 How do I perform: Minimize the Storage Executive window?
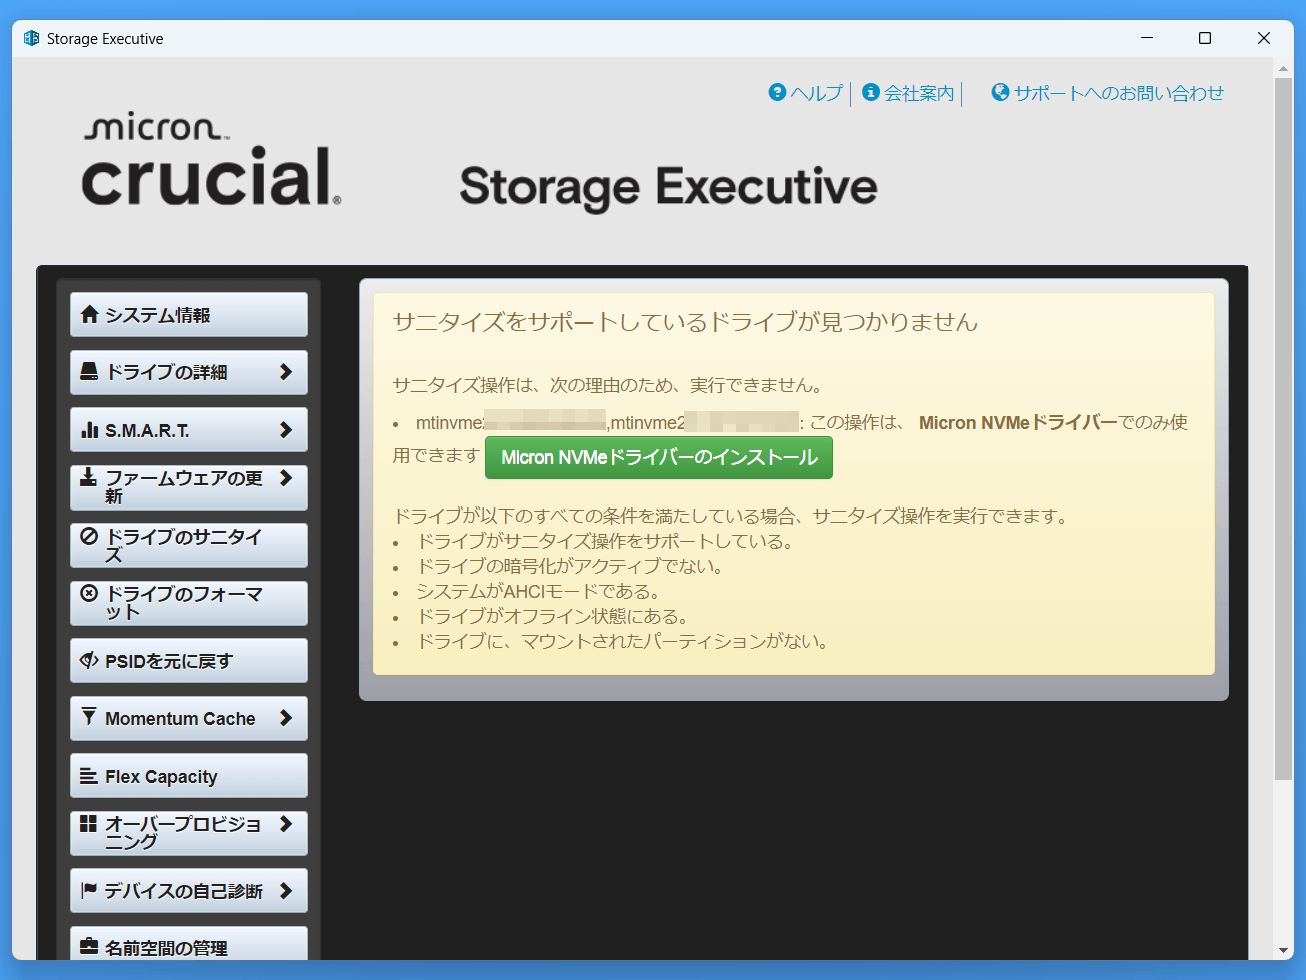pyautogui.click(x=1147, y=38)
